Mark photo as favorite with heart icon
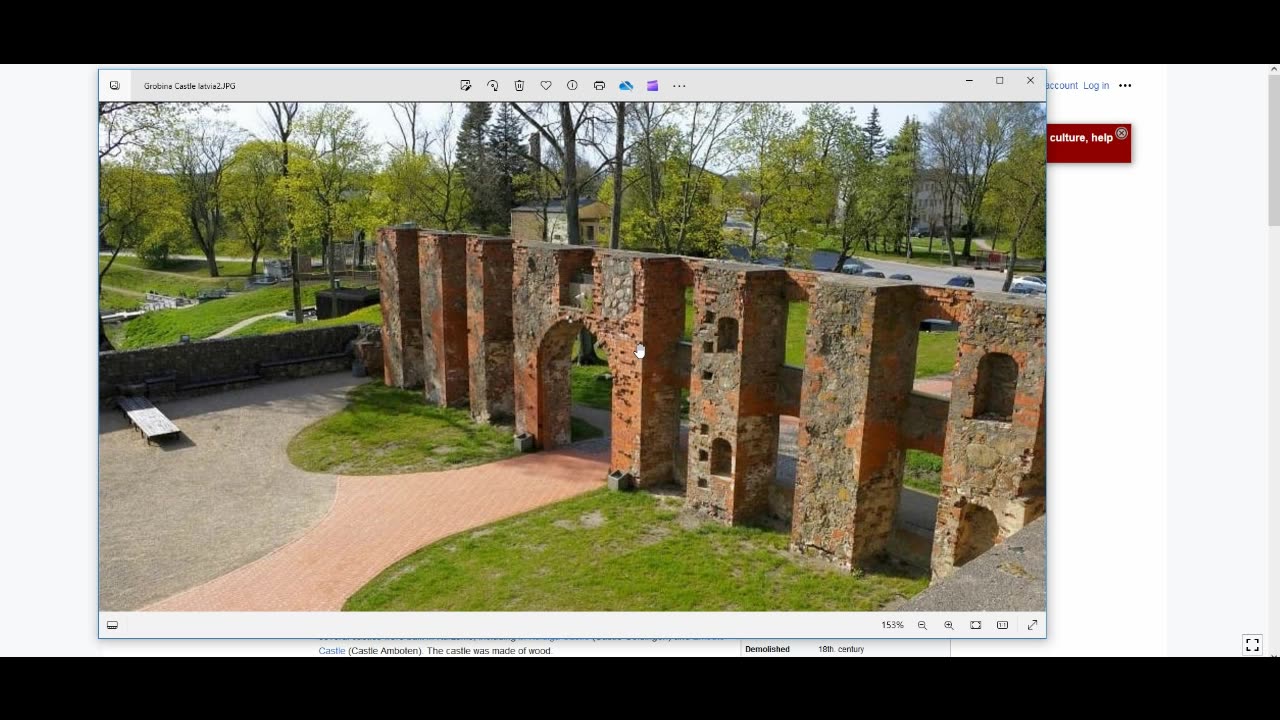Image resolution: width=1280 pixels, height=720 pixels. 546,86
